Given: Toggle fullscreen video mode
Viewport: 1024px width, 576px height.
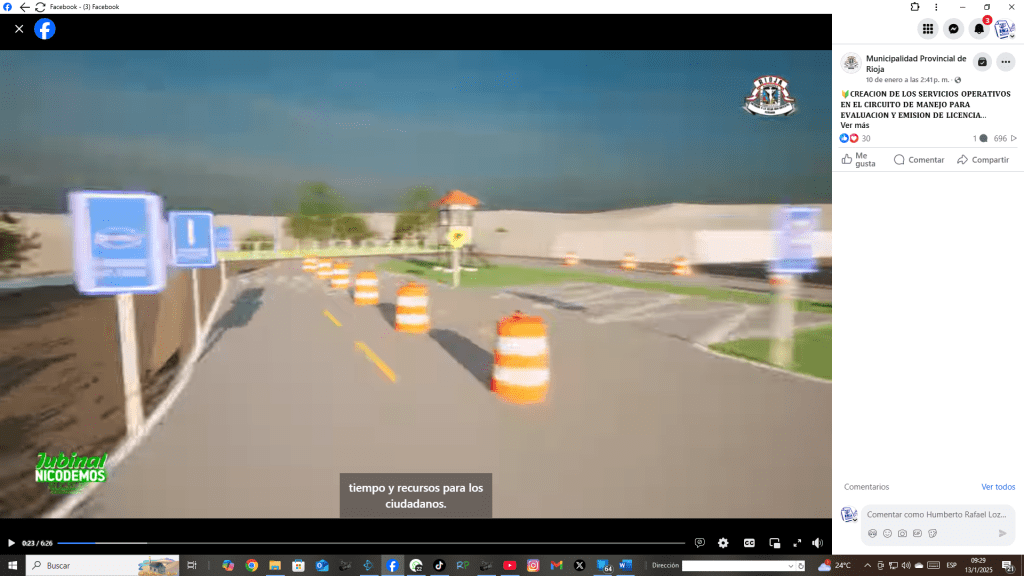Looking at the screenshot, I should pyautogui.click(x=797, y=543).
